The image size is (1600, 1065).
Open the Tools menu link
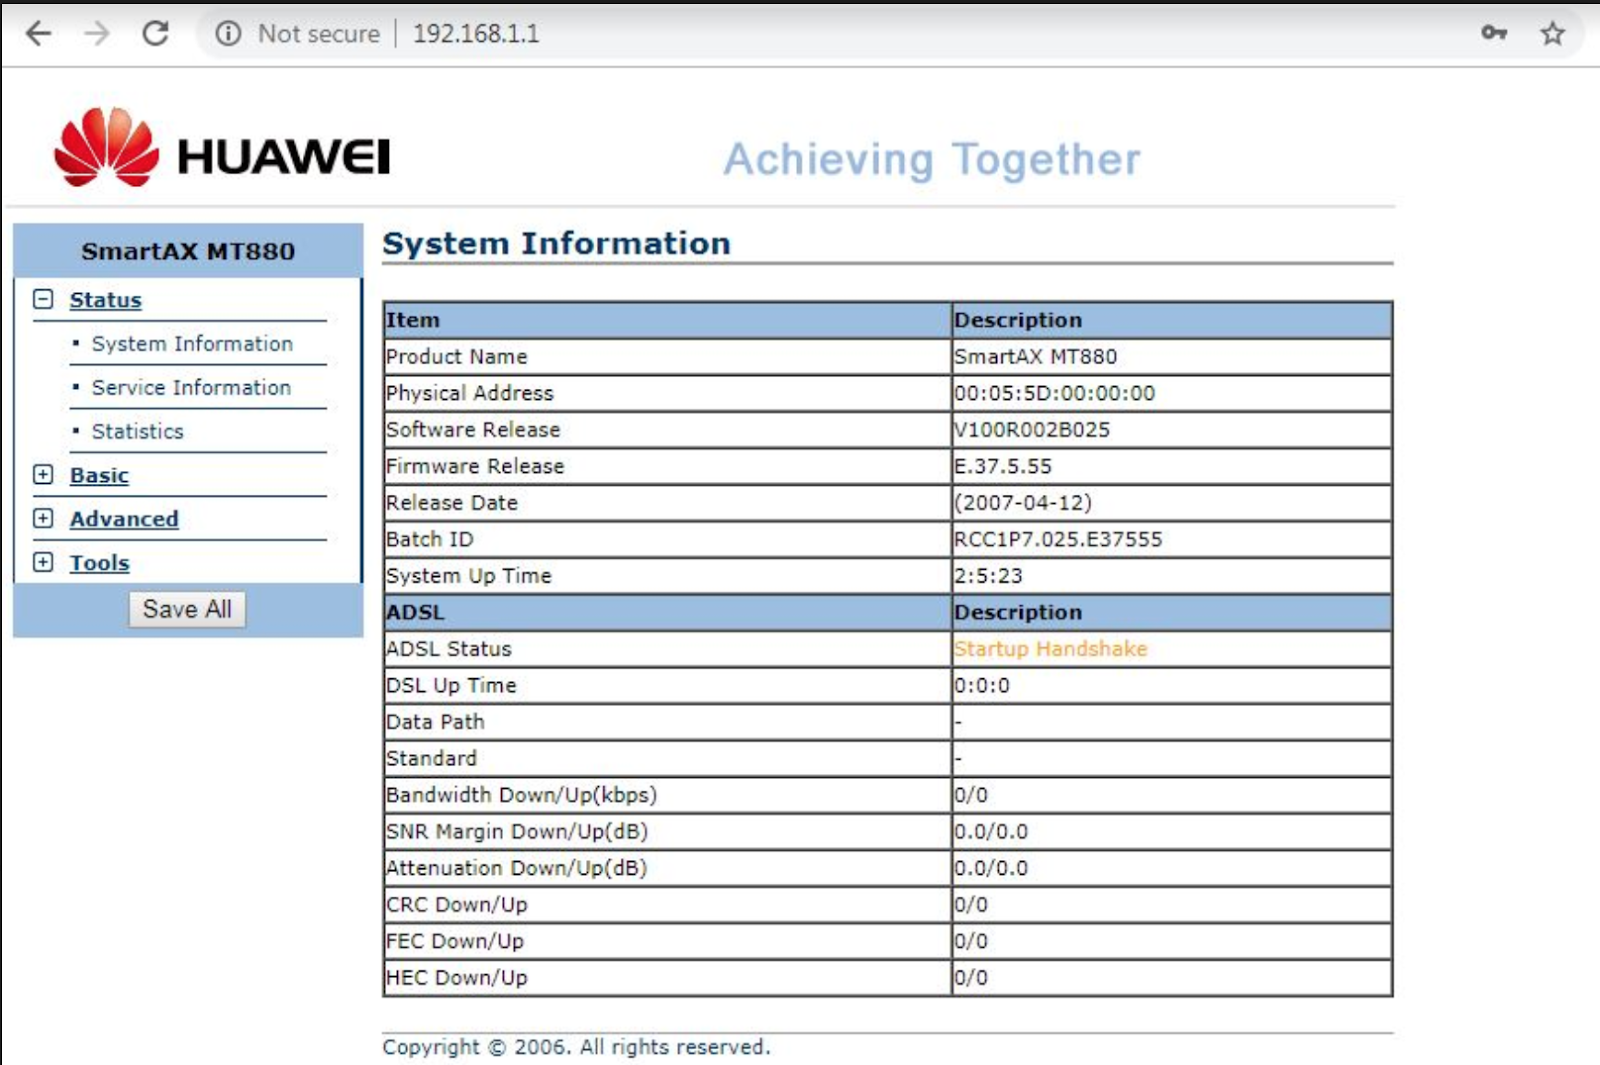point(99,563)
